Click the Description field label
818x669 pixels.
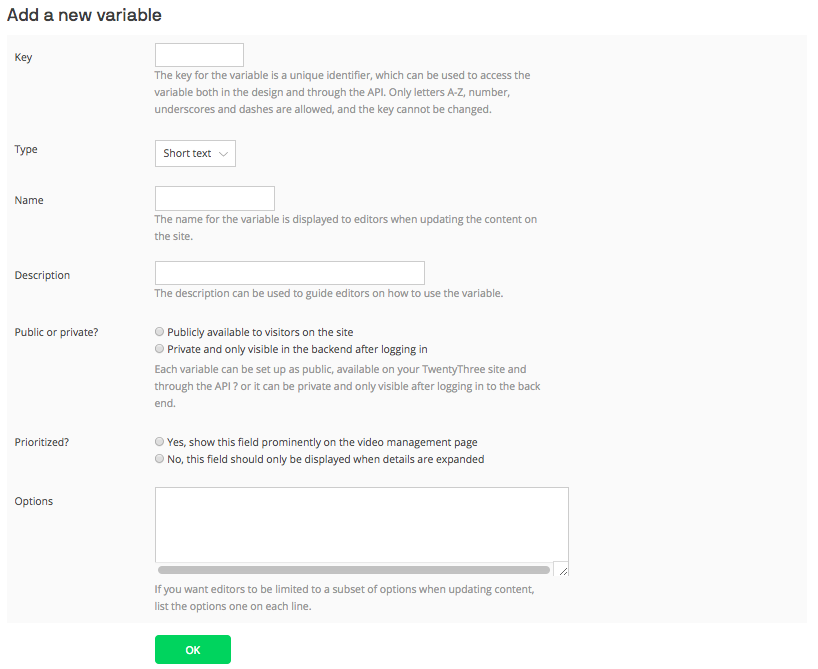[42, 275]
